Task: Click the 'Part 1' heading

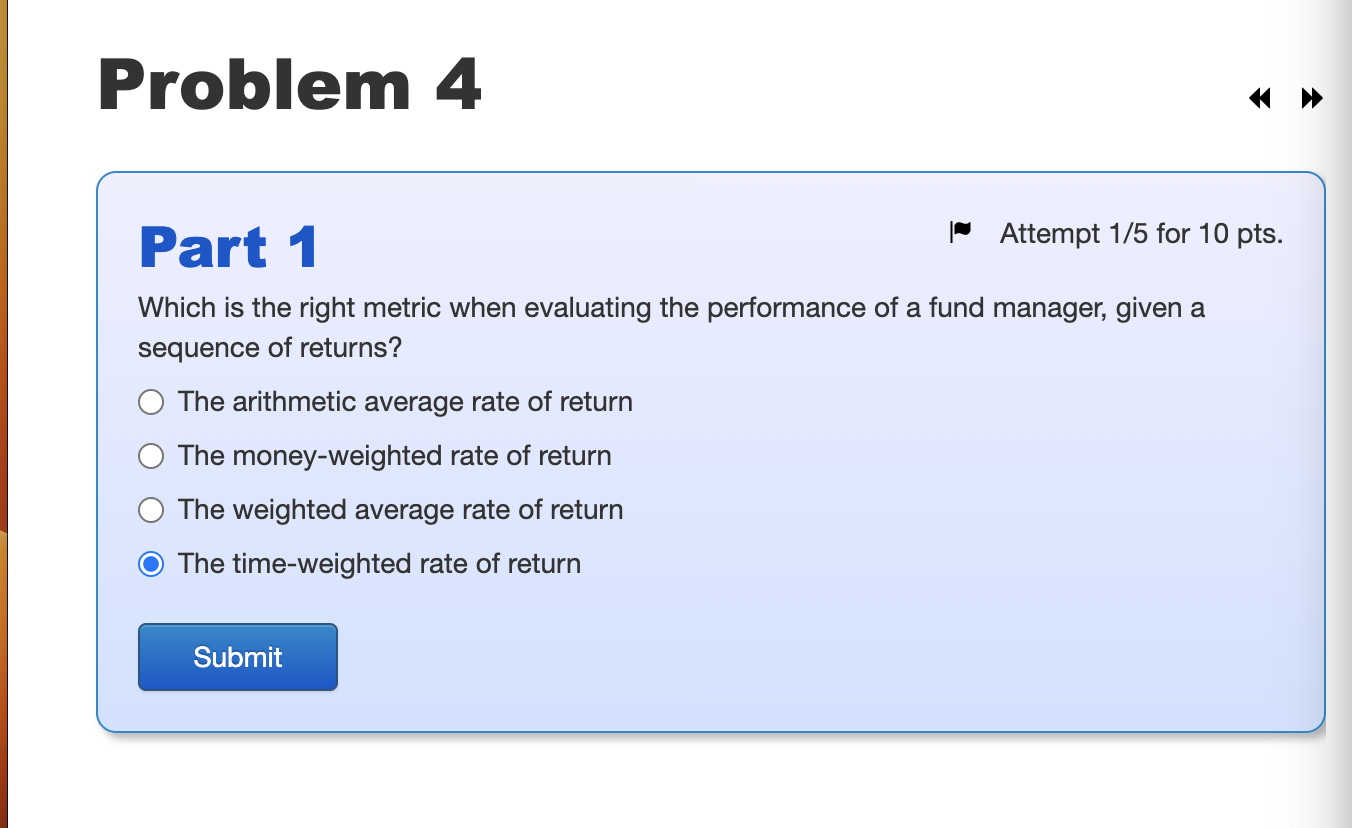Action: (x=228, y=246)
